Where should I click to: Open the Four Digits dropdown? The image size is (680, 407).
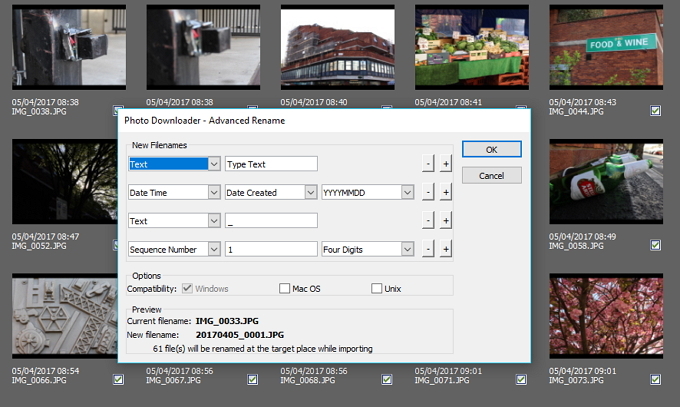[407, 249]
